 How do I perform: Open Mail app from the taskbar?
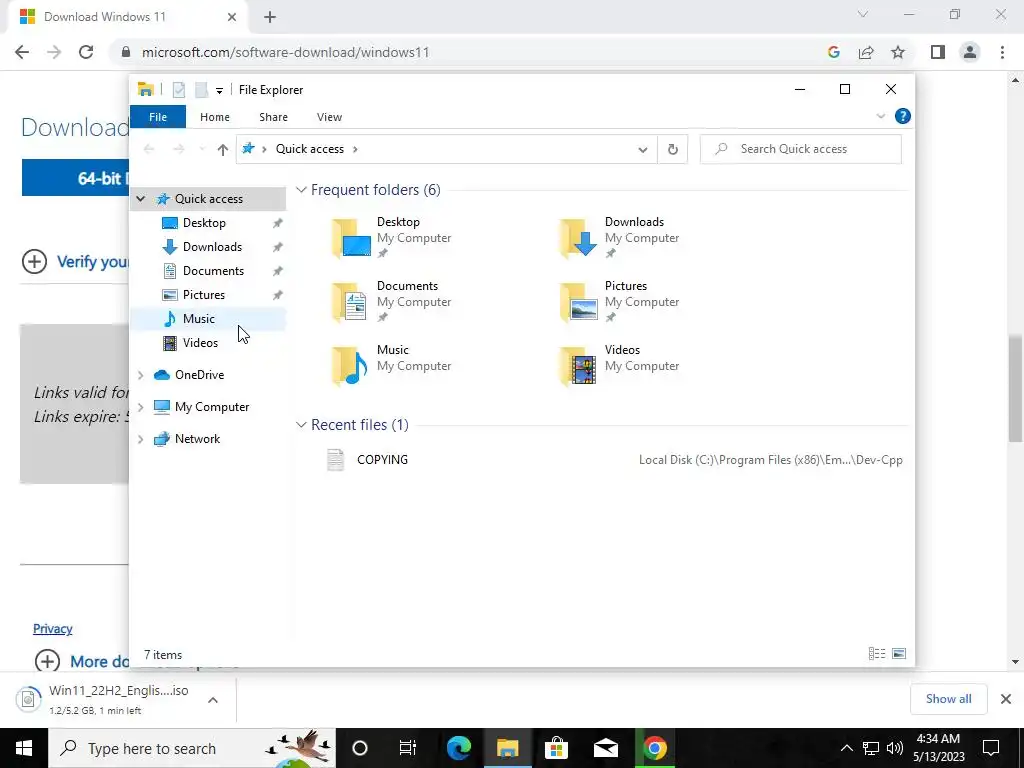click(x=605, y=748)
